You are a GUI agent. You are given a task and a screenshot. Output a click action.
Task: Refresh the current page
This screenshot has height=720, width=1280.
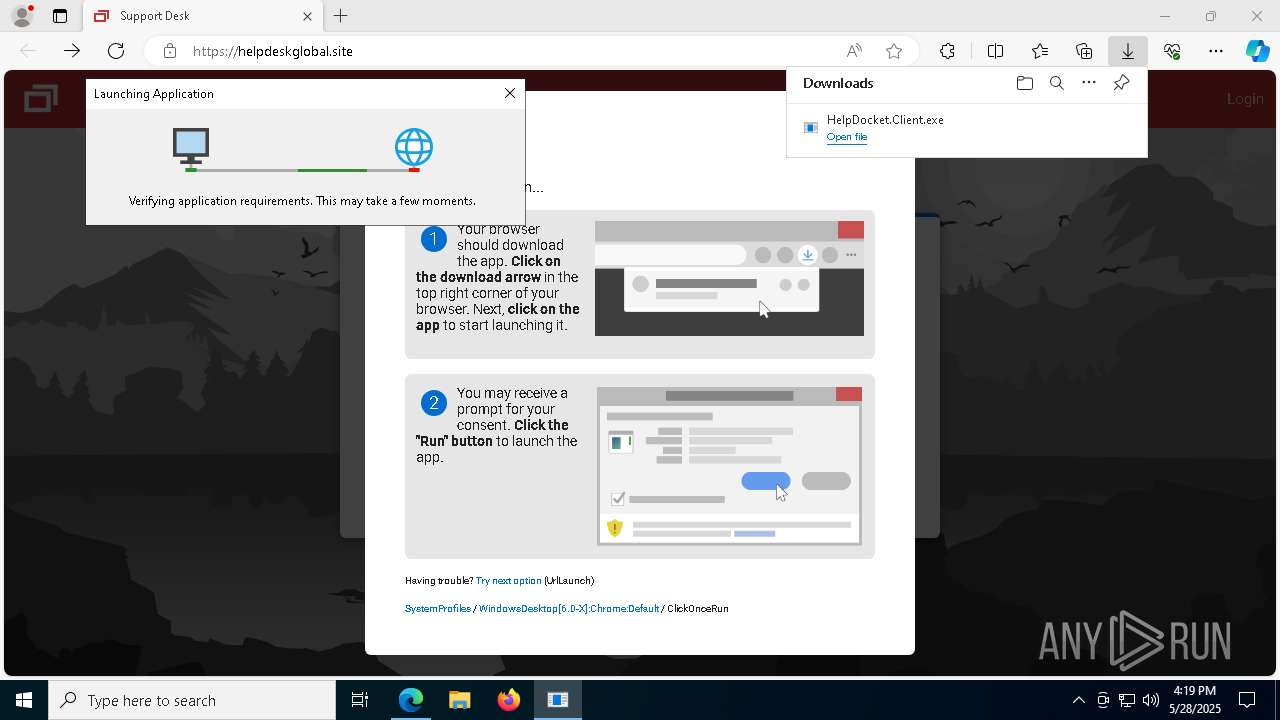pyautogui.click(x=116, y=51)
